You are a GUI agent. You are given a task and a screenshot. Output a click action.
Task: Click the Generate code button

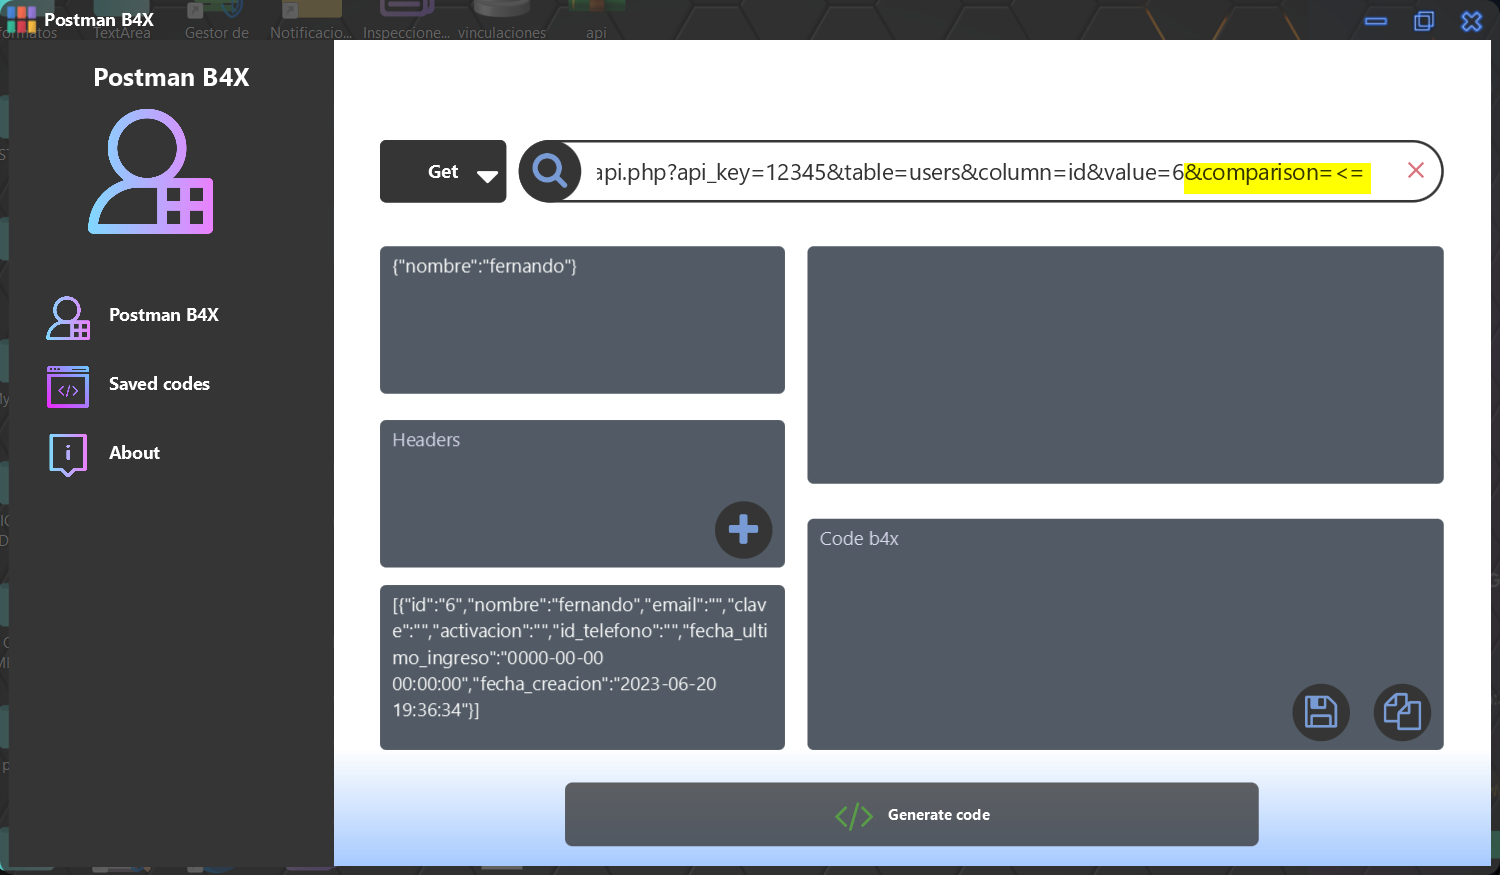click(911, 814)
